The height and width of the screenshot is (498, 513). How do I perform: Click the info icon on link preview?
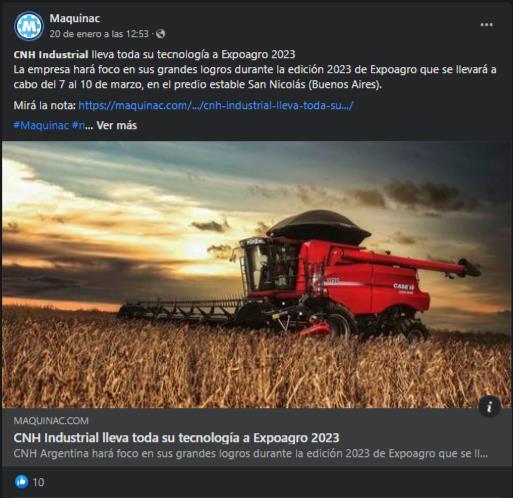pyautogui.click(x=489, y=407)
